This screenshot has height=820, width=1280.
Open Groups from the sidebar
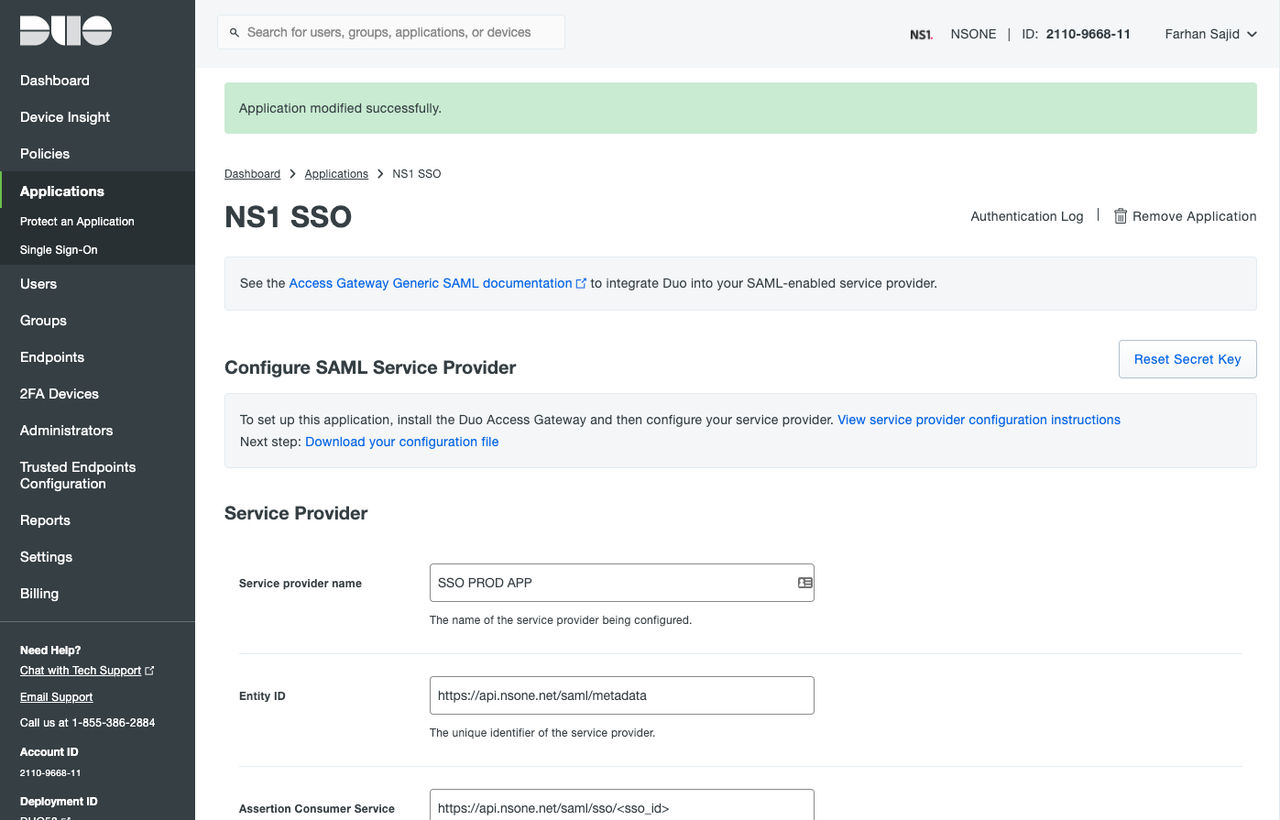tap(43, 321)
